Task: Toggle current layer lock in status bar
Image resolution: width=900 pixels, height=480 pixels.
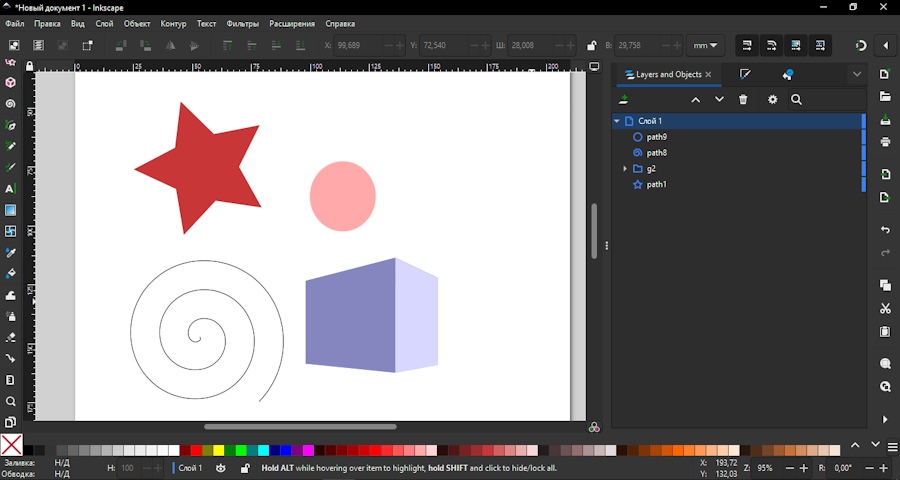Action: tap(245, 468)
